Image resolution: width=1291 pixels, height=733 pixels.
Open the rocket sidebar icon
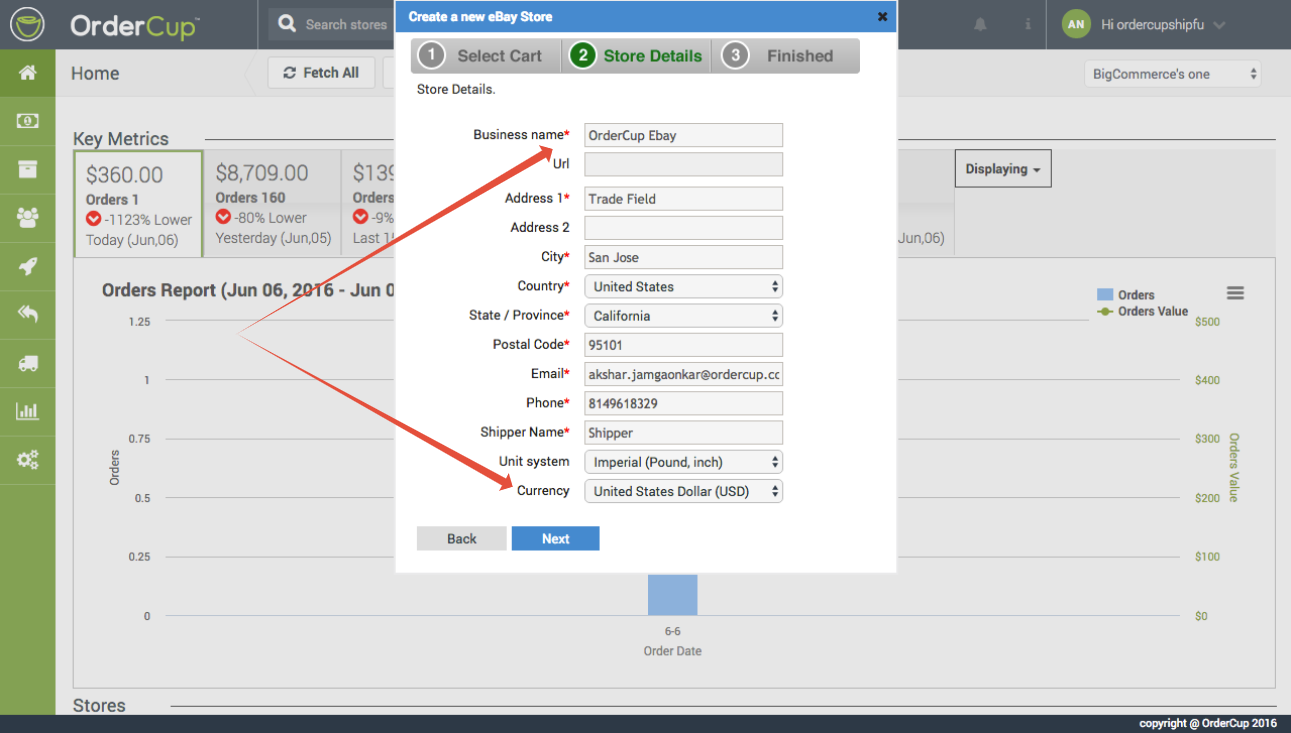[x=27, y=266]
